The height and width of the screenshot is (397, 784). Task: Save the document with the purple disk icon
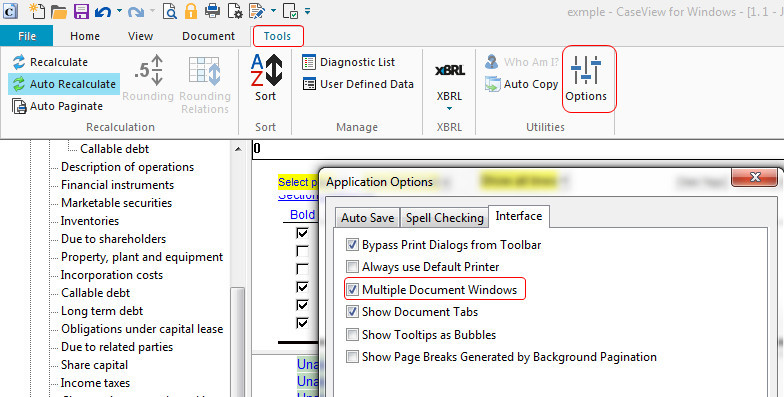pos(81,11)
